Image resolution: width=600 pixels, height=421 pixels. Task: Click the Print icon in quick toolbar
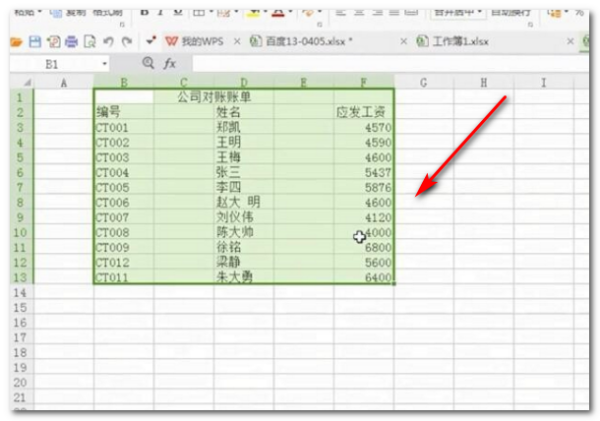click(x=72, y=42)
